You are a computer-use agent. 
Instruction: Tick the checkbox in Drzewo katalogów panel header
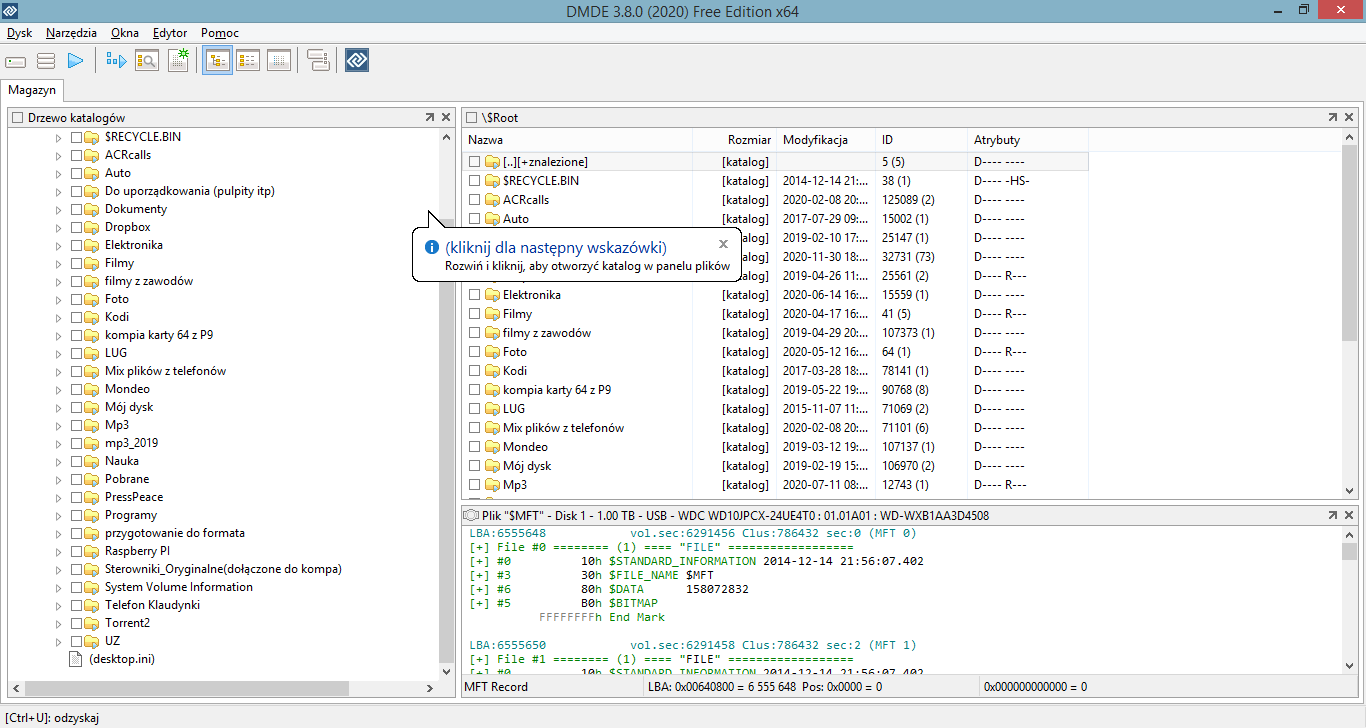[17, 118]
